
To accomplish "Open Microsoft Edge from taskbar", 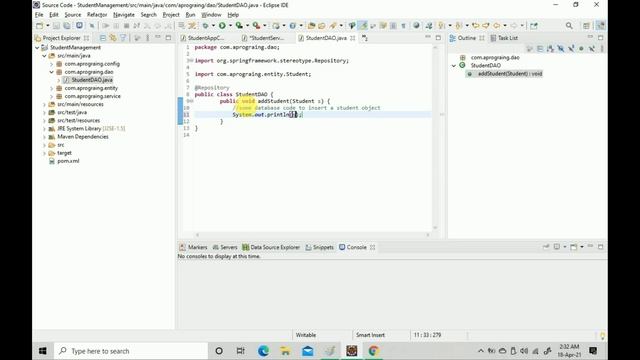I will 263,351.
